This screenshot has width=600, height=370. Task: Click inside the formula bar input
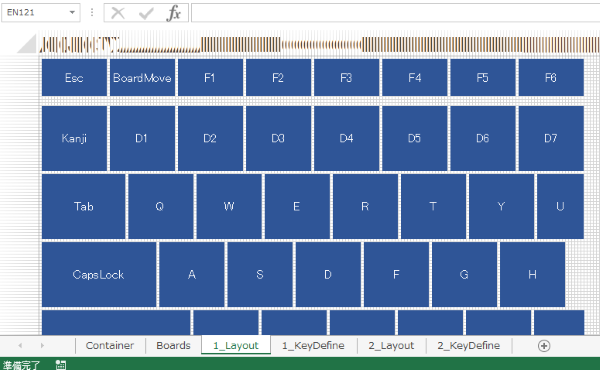pyautogui.click(x=395, y=13)
